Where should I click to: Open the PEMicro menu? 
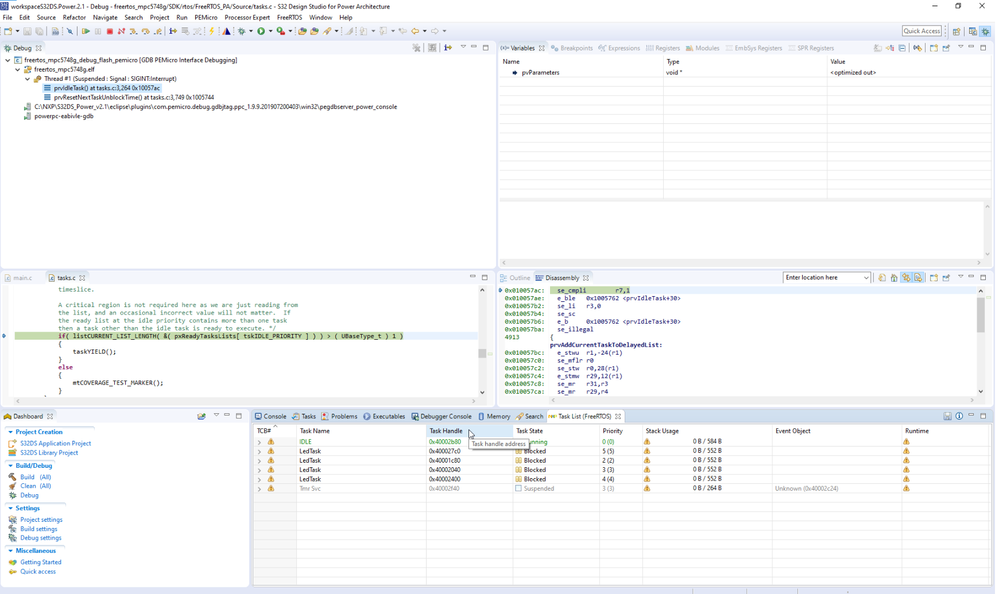(205, 17)
